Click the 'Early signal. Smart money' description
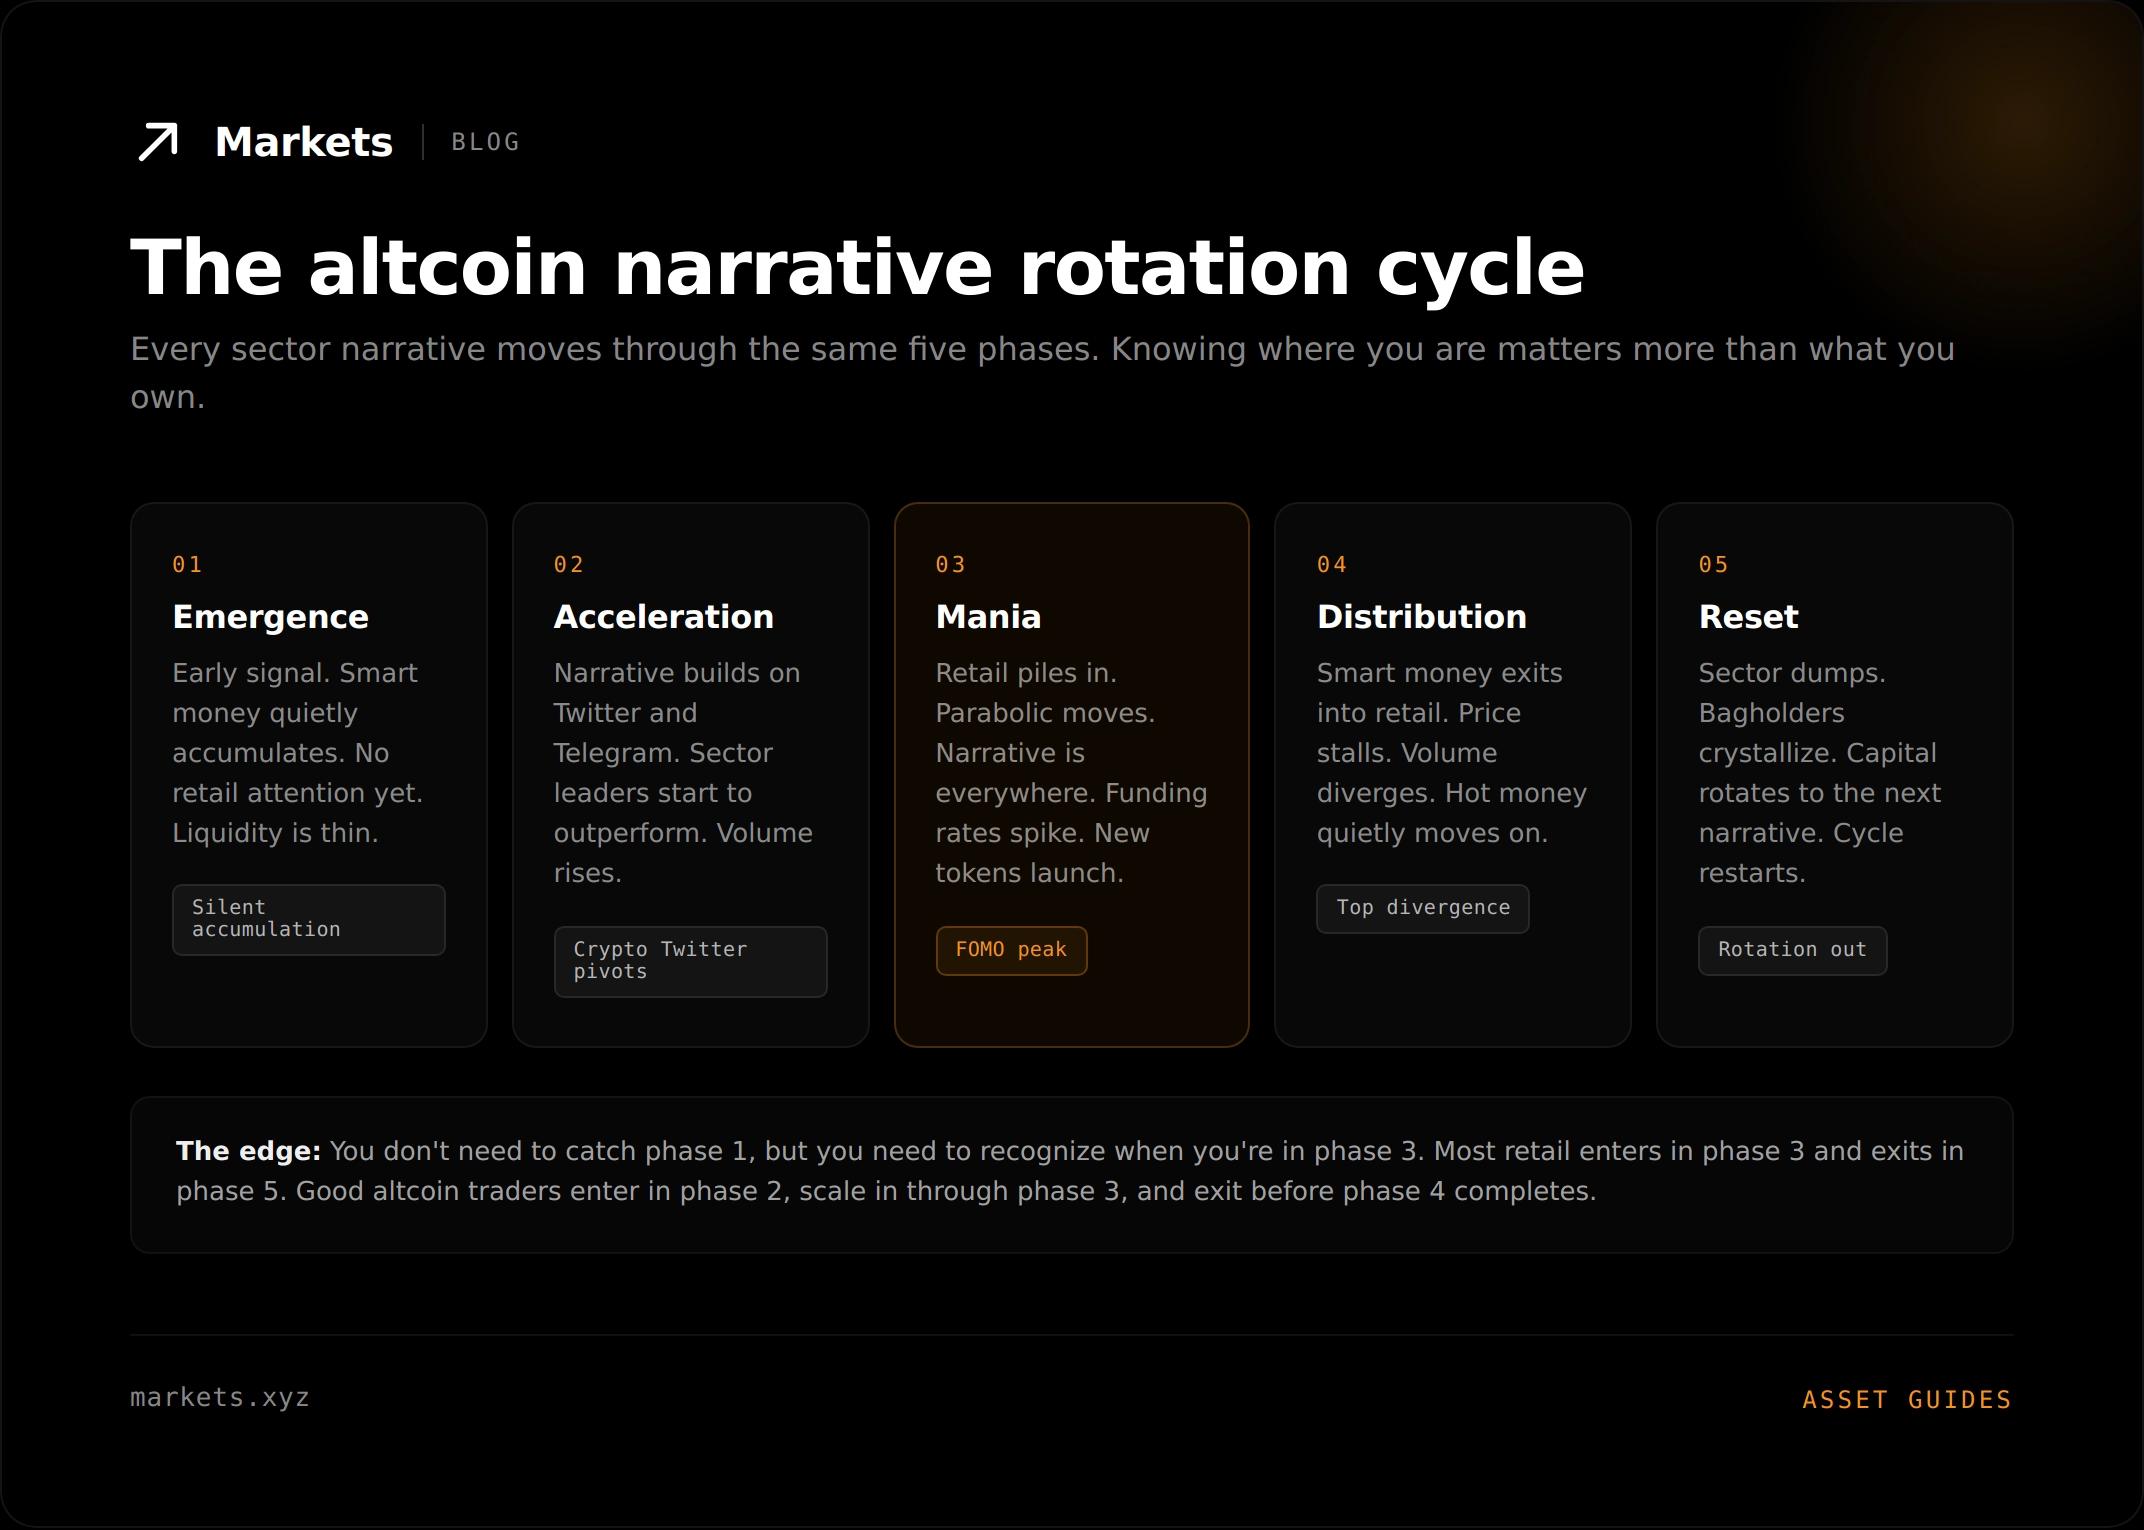This screenshot has height=1530, width=2144. 297,753
